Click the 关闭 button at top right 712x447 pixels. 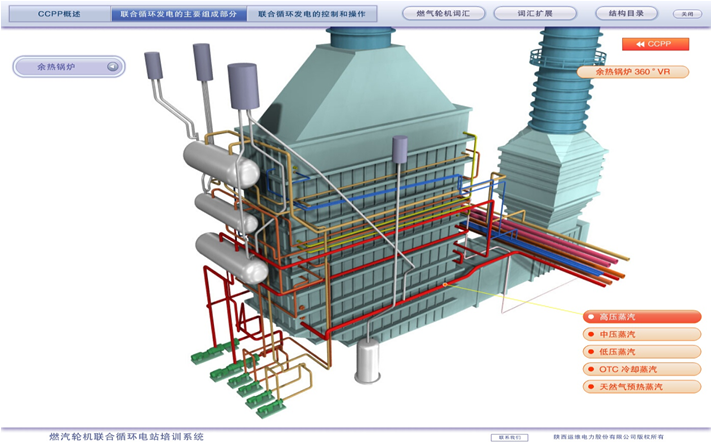pyautogui.click(x=686, y=15)
